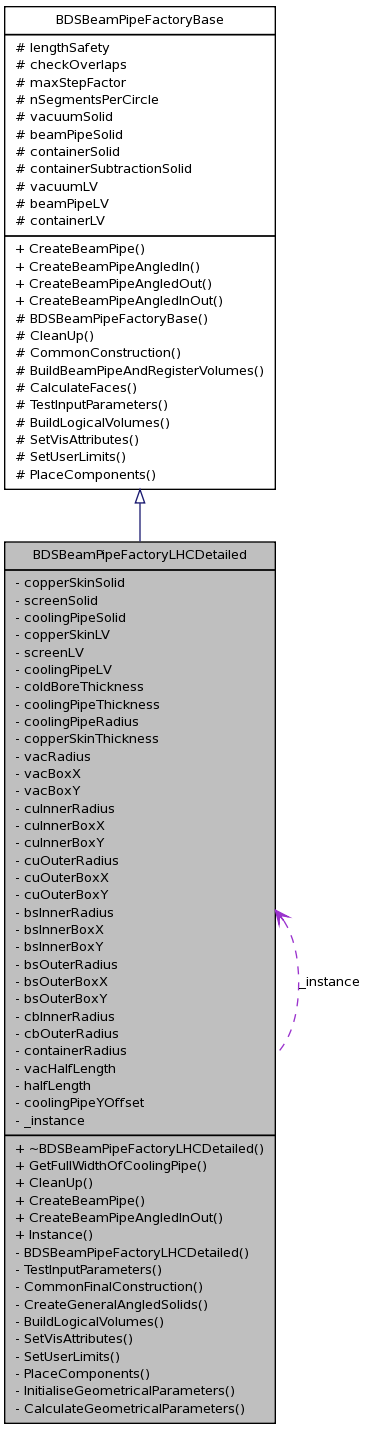Click the CalculateGeometricalParameters() method
The image size is (365, 1429).
(x=130, y=1408)
